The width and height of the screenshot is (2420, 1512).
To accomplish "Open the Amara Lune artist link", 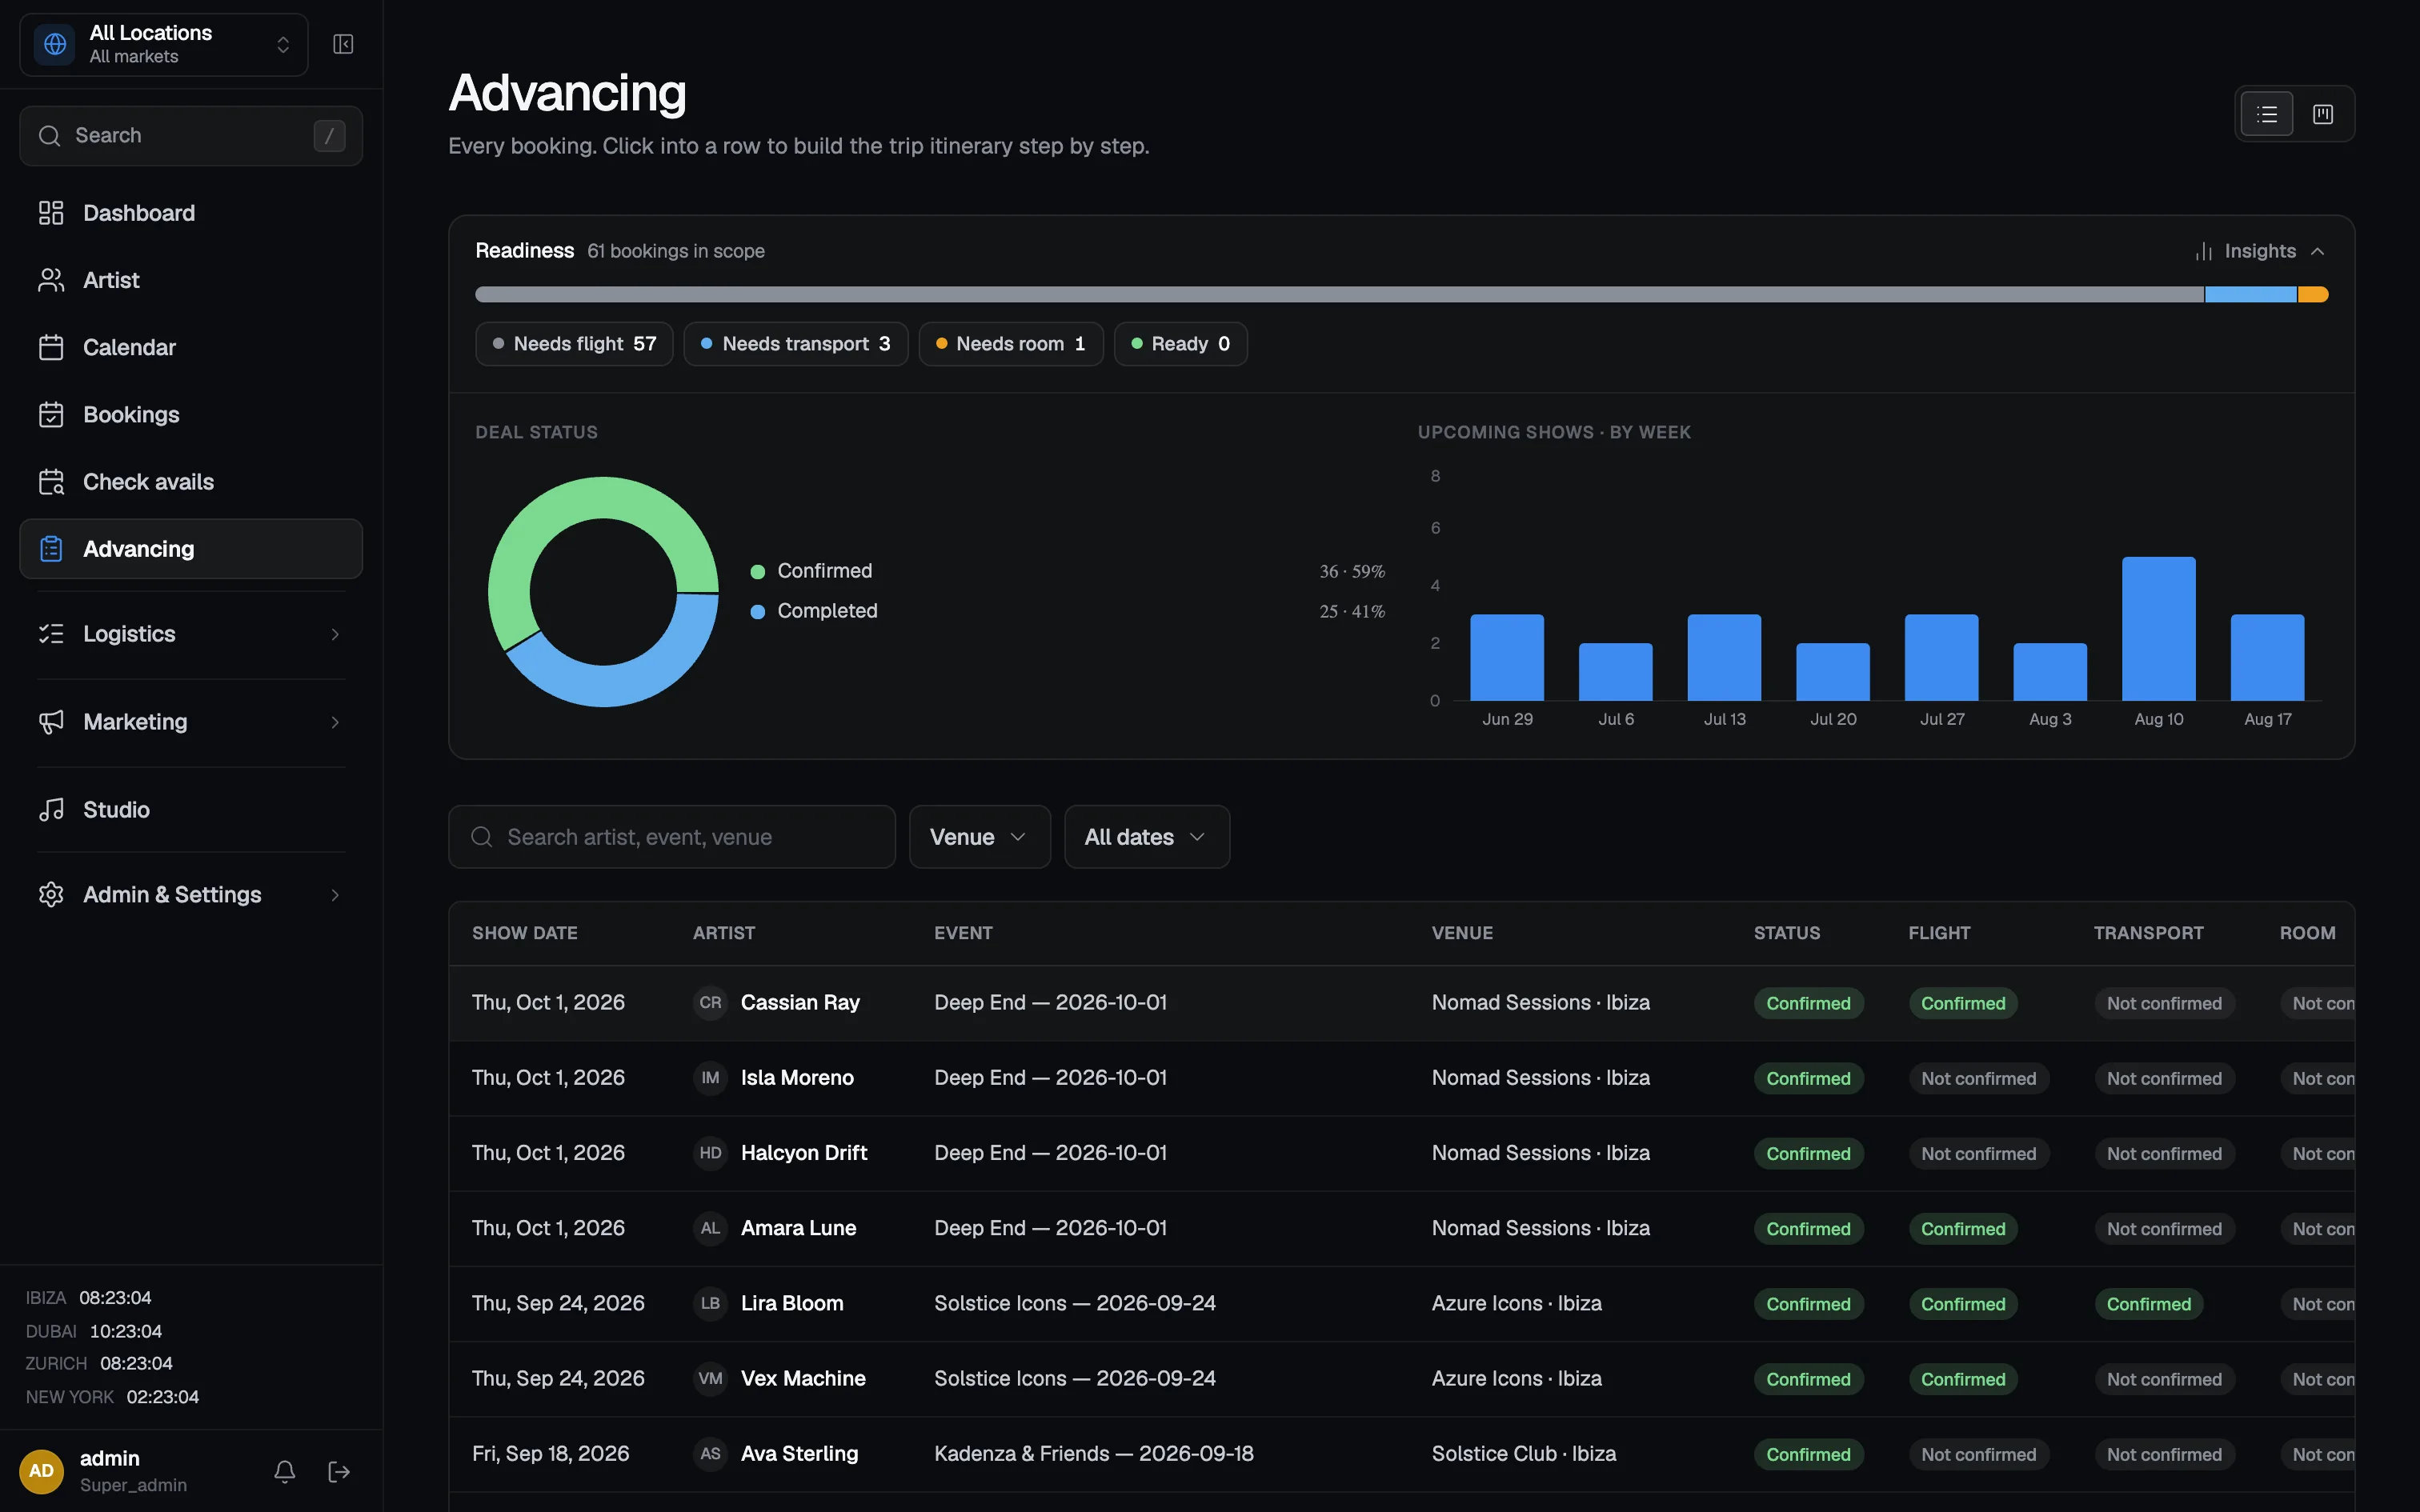I will (x=798, y=1228).
